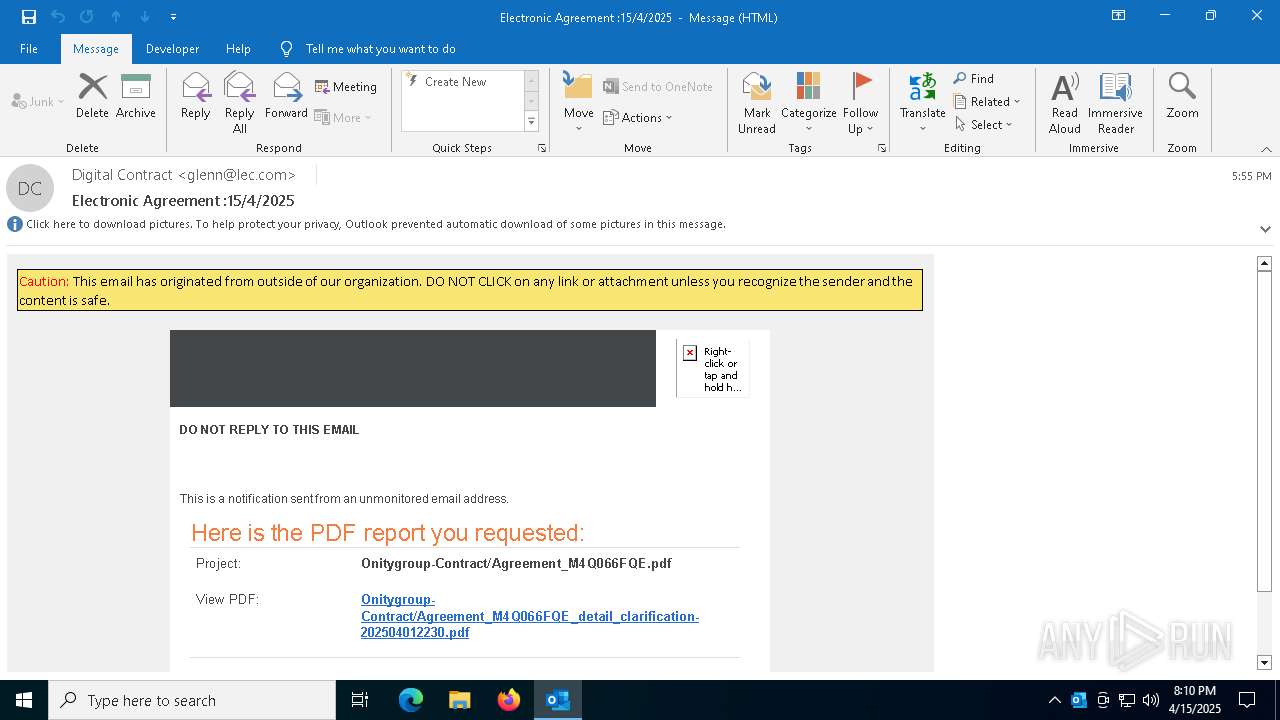Click the download pictures info bar
The height and width of the screenshot is (720, 1280).
[376, 224]
